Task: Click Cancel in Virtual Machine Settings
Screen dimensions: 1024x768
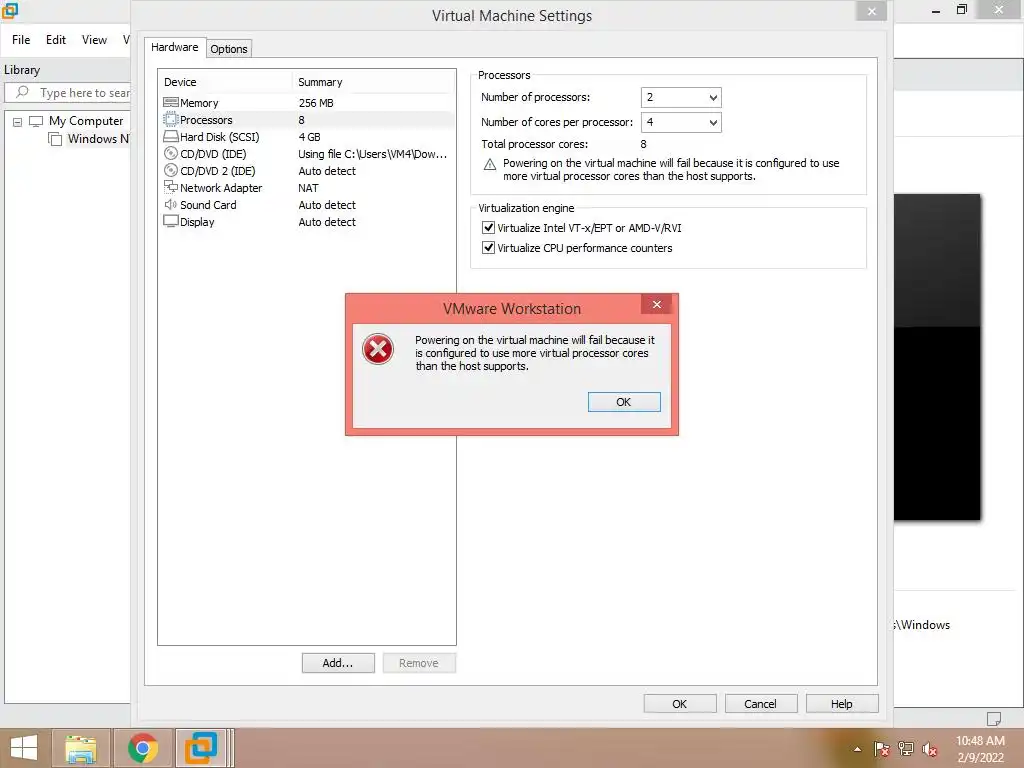Action: 761,704
